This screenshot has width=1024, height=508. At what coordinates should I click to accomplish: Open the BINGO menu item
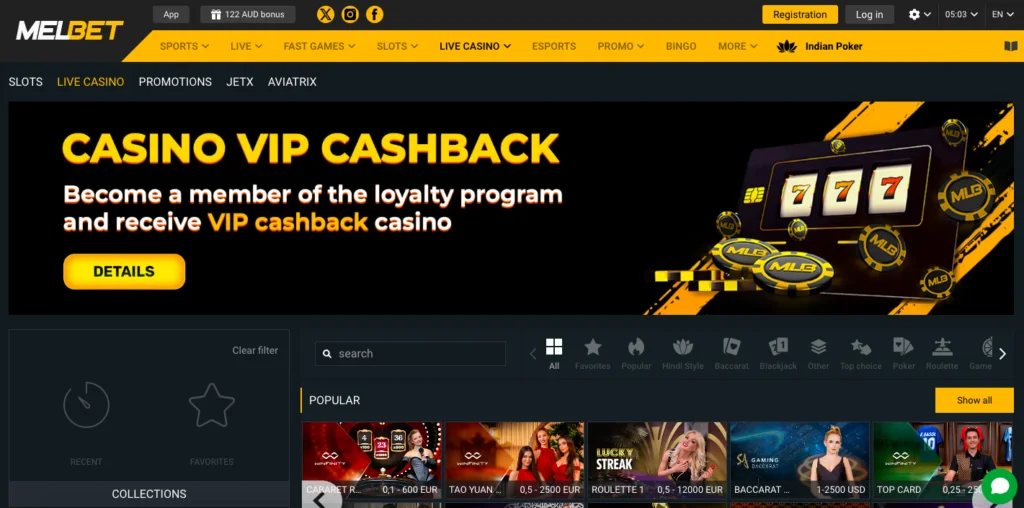click(681, 46)
